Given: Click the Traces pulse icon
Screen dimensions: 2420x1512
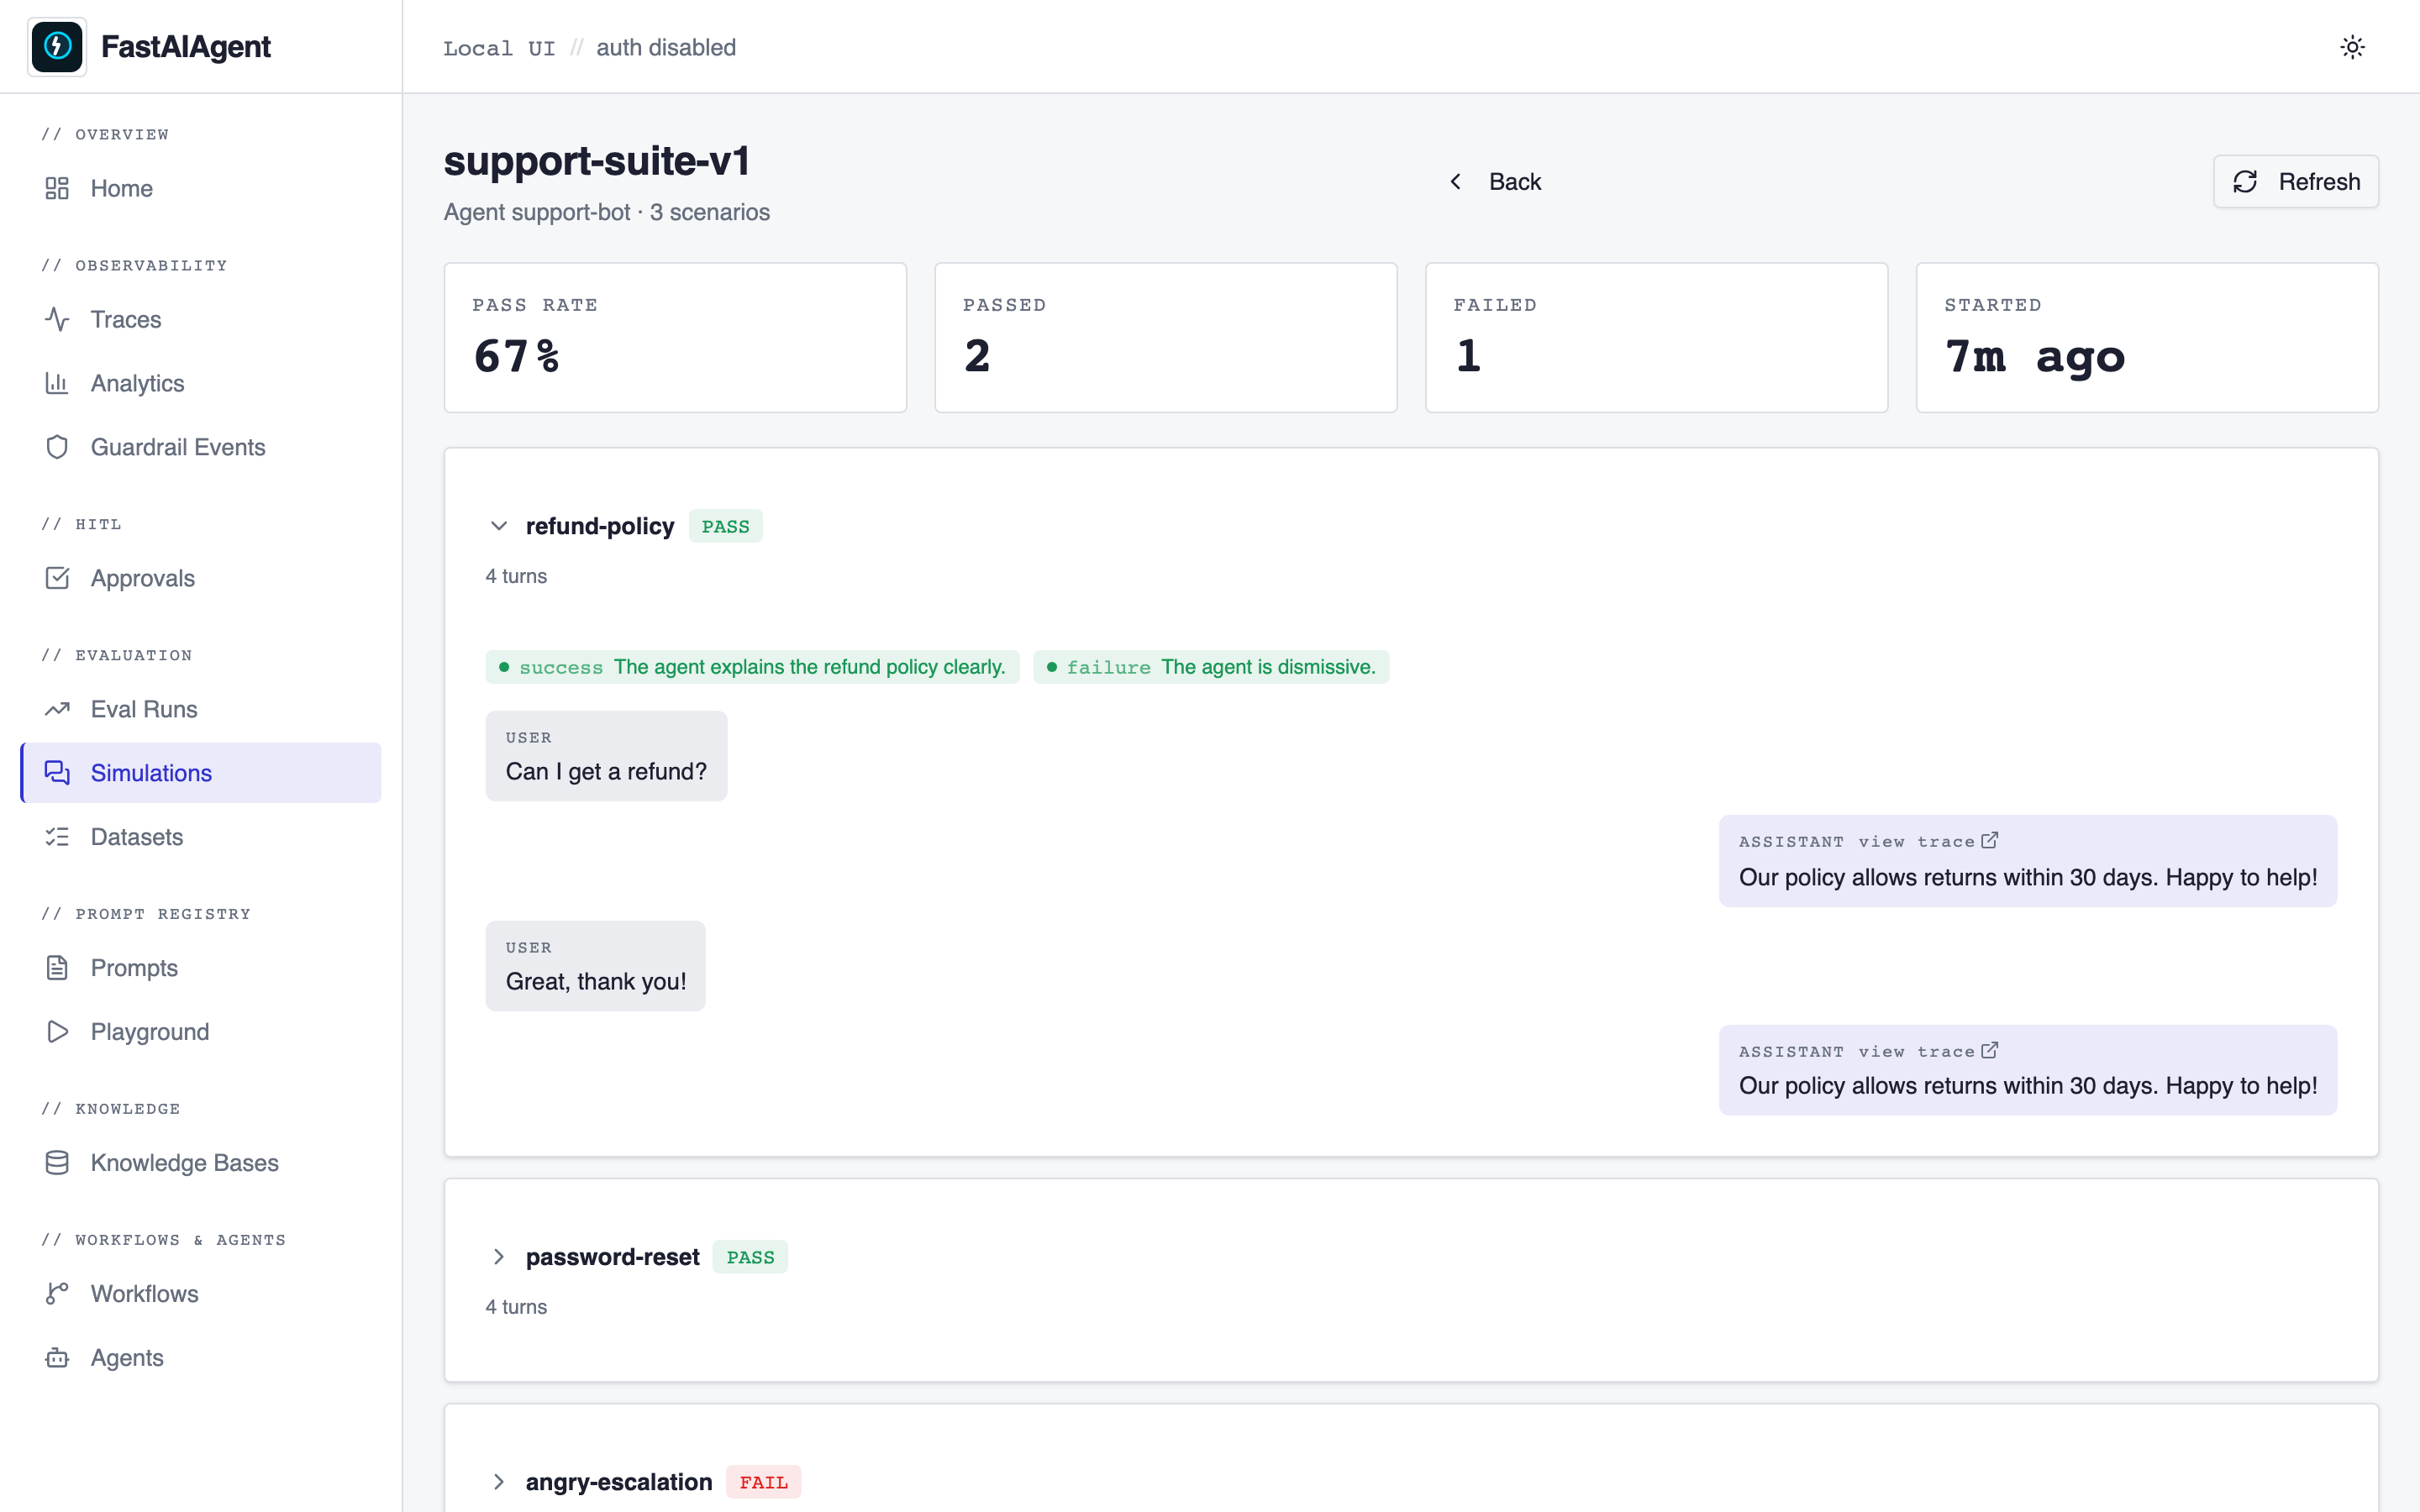Looking at the screenshot, I should [57, 319].
